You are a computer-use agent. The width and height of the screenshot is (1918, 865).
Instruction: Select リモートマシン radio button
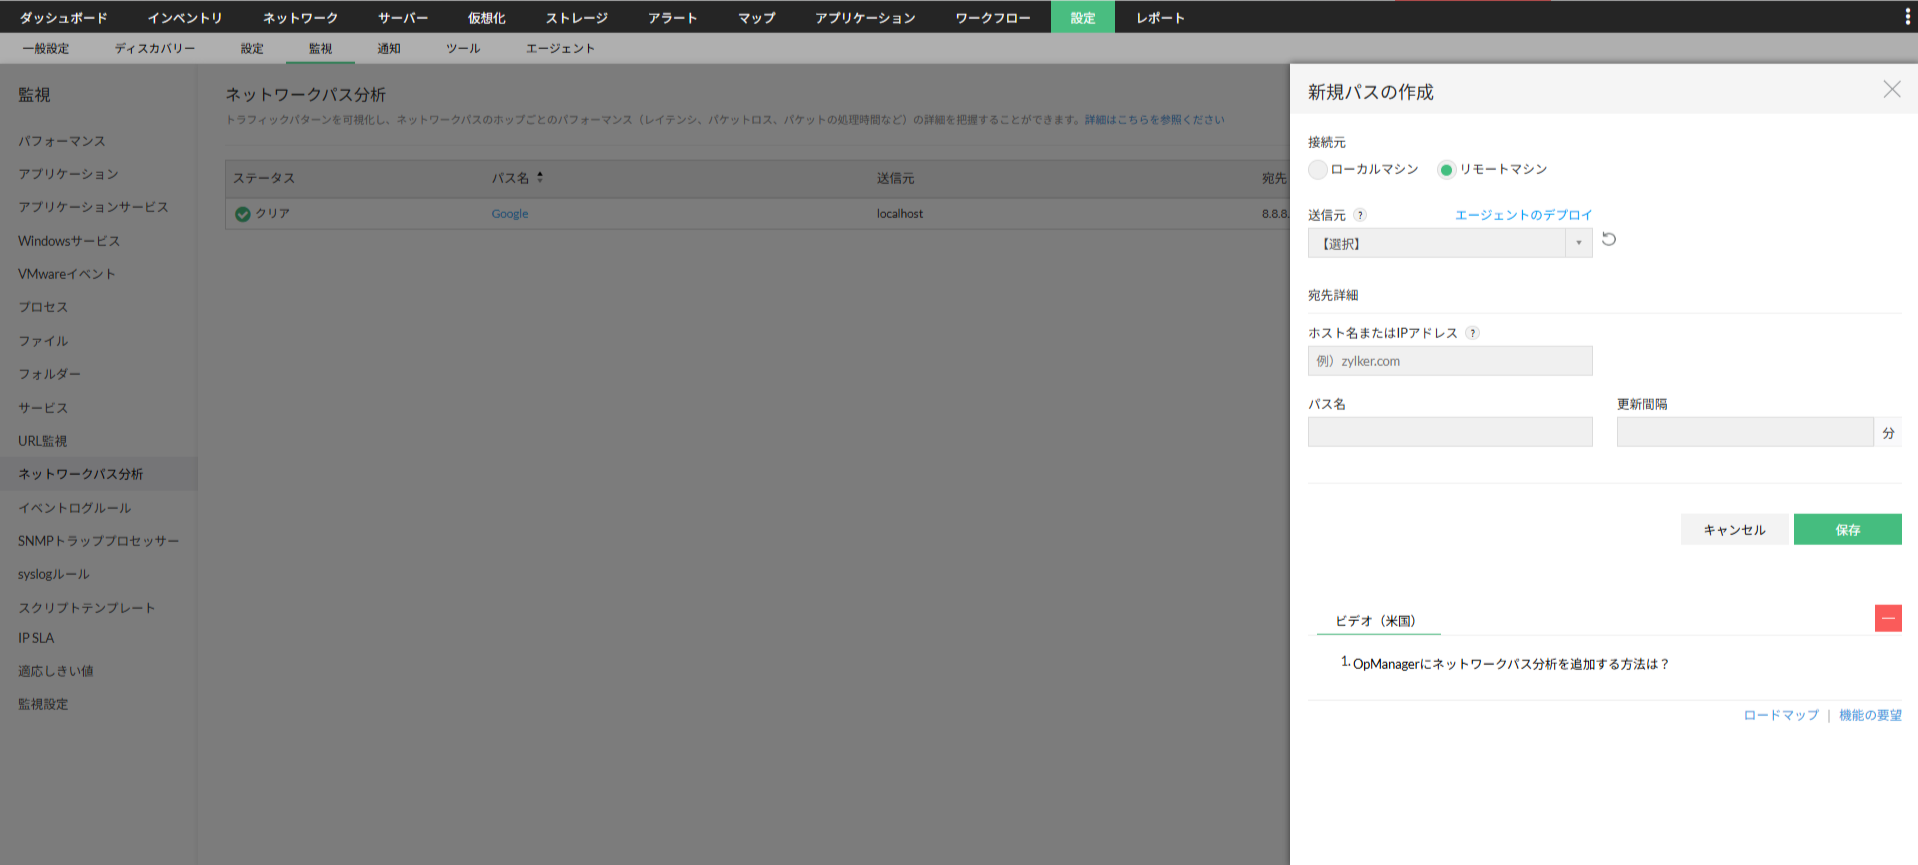pos(1446,170)
